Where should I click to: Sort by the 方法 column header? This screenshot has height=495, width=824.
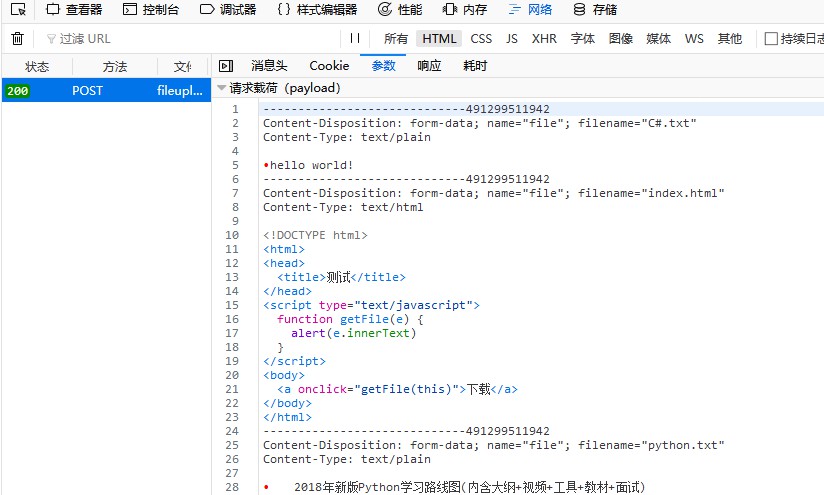pyautogui.click(x=115, y=67)
